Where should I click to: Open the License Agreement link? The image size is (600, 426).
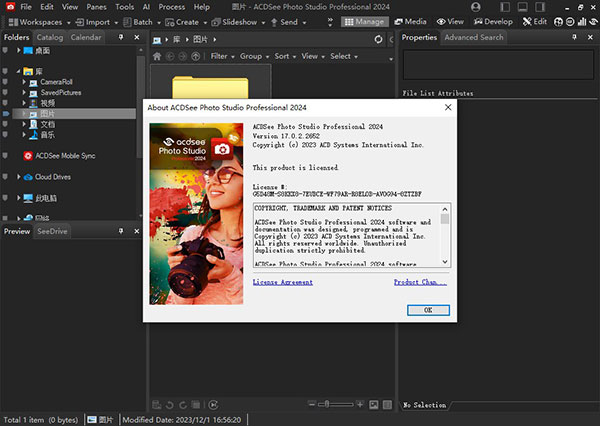(x=283, y=282)
